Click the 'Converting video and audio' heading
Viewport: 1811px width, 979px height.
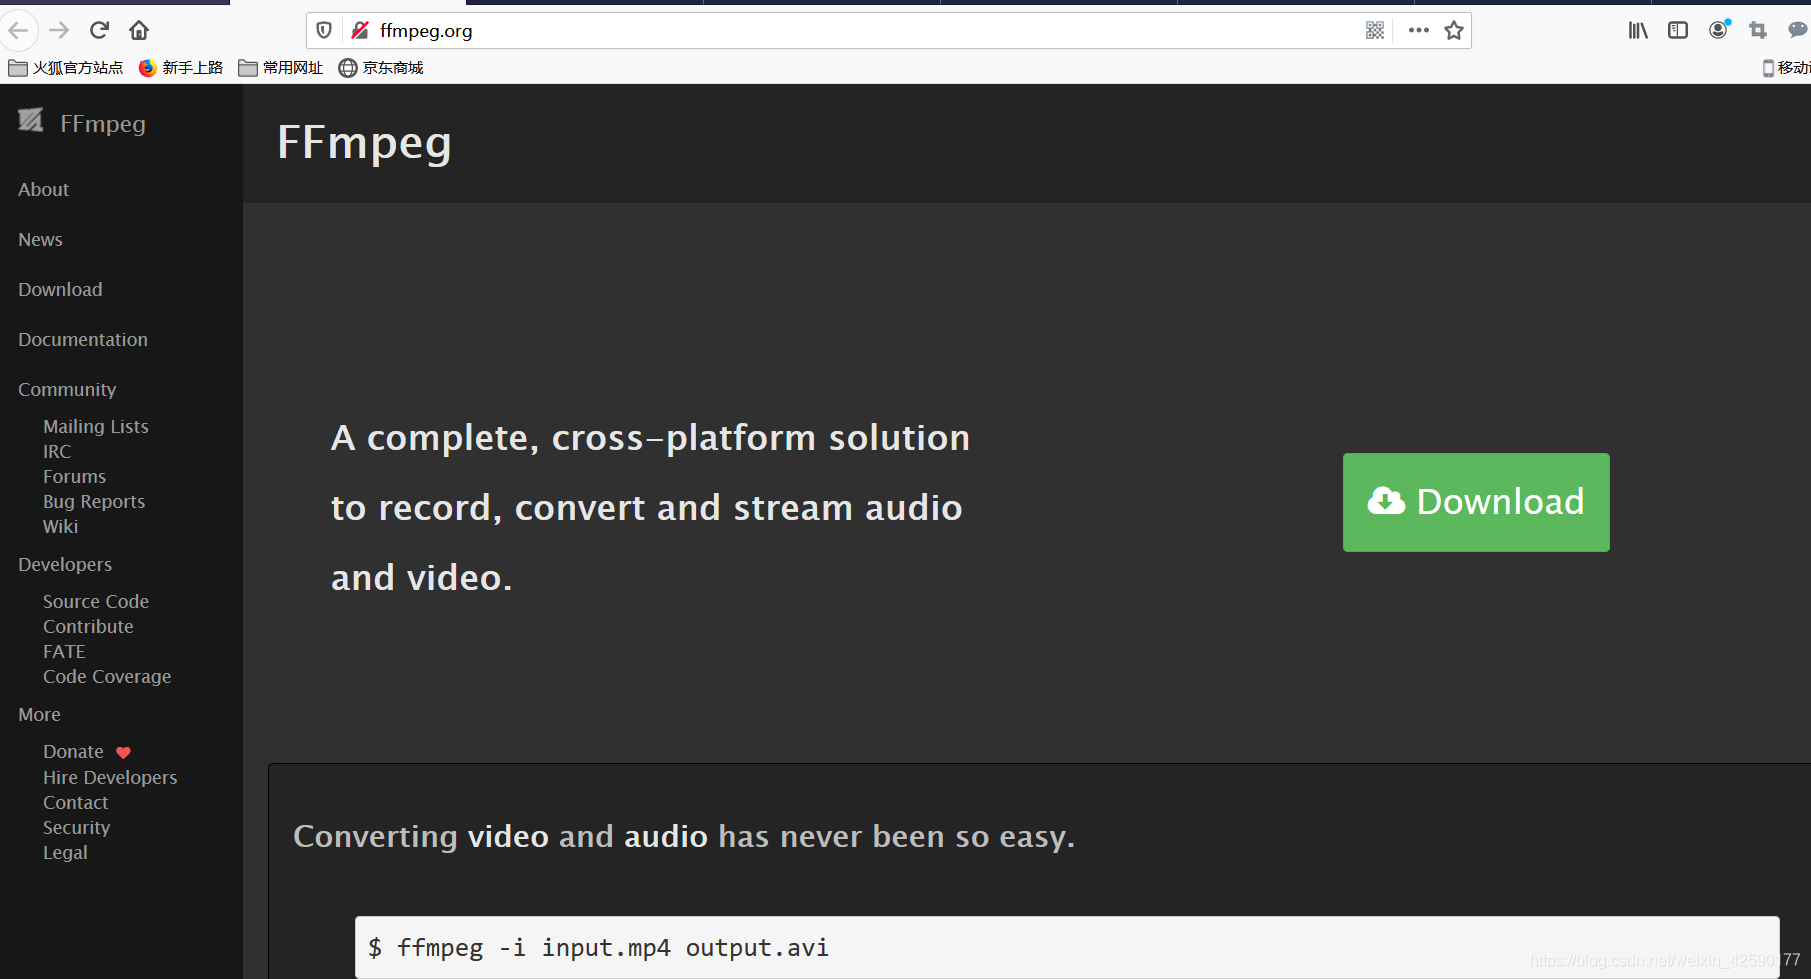click(x=684, y=836)
